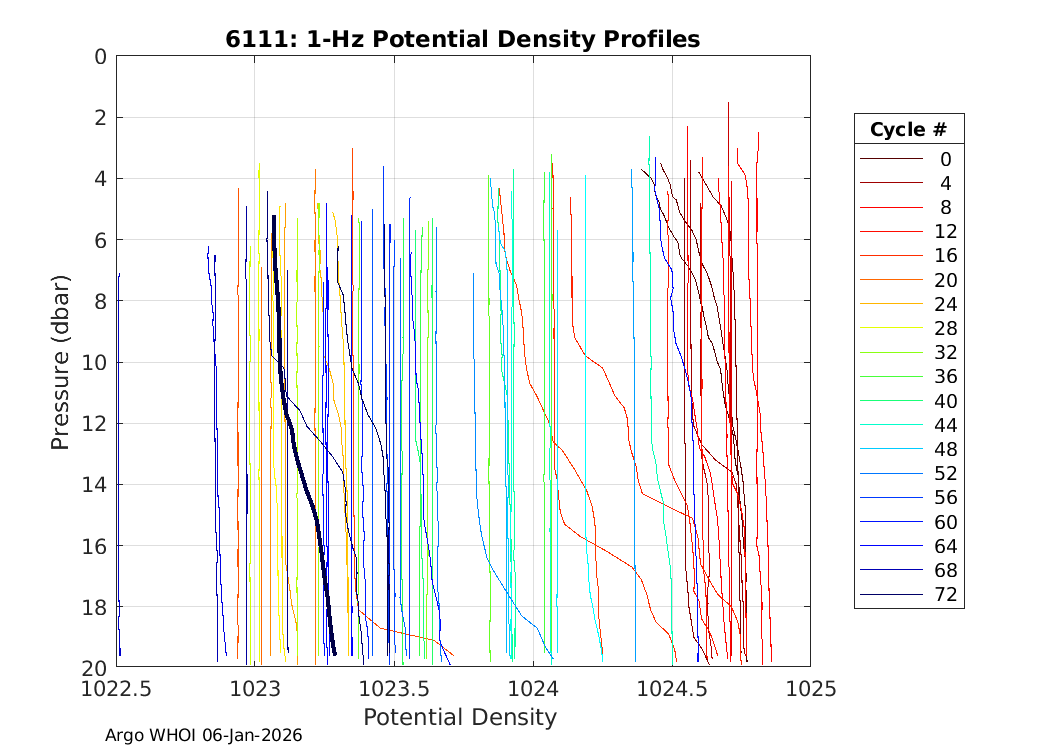Screen dimensions: 1050x750
Task: Click the 10 y-axis pressure tick label
Action: click(94, 362)
